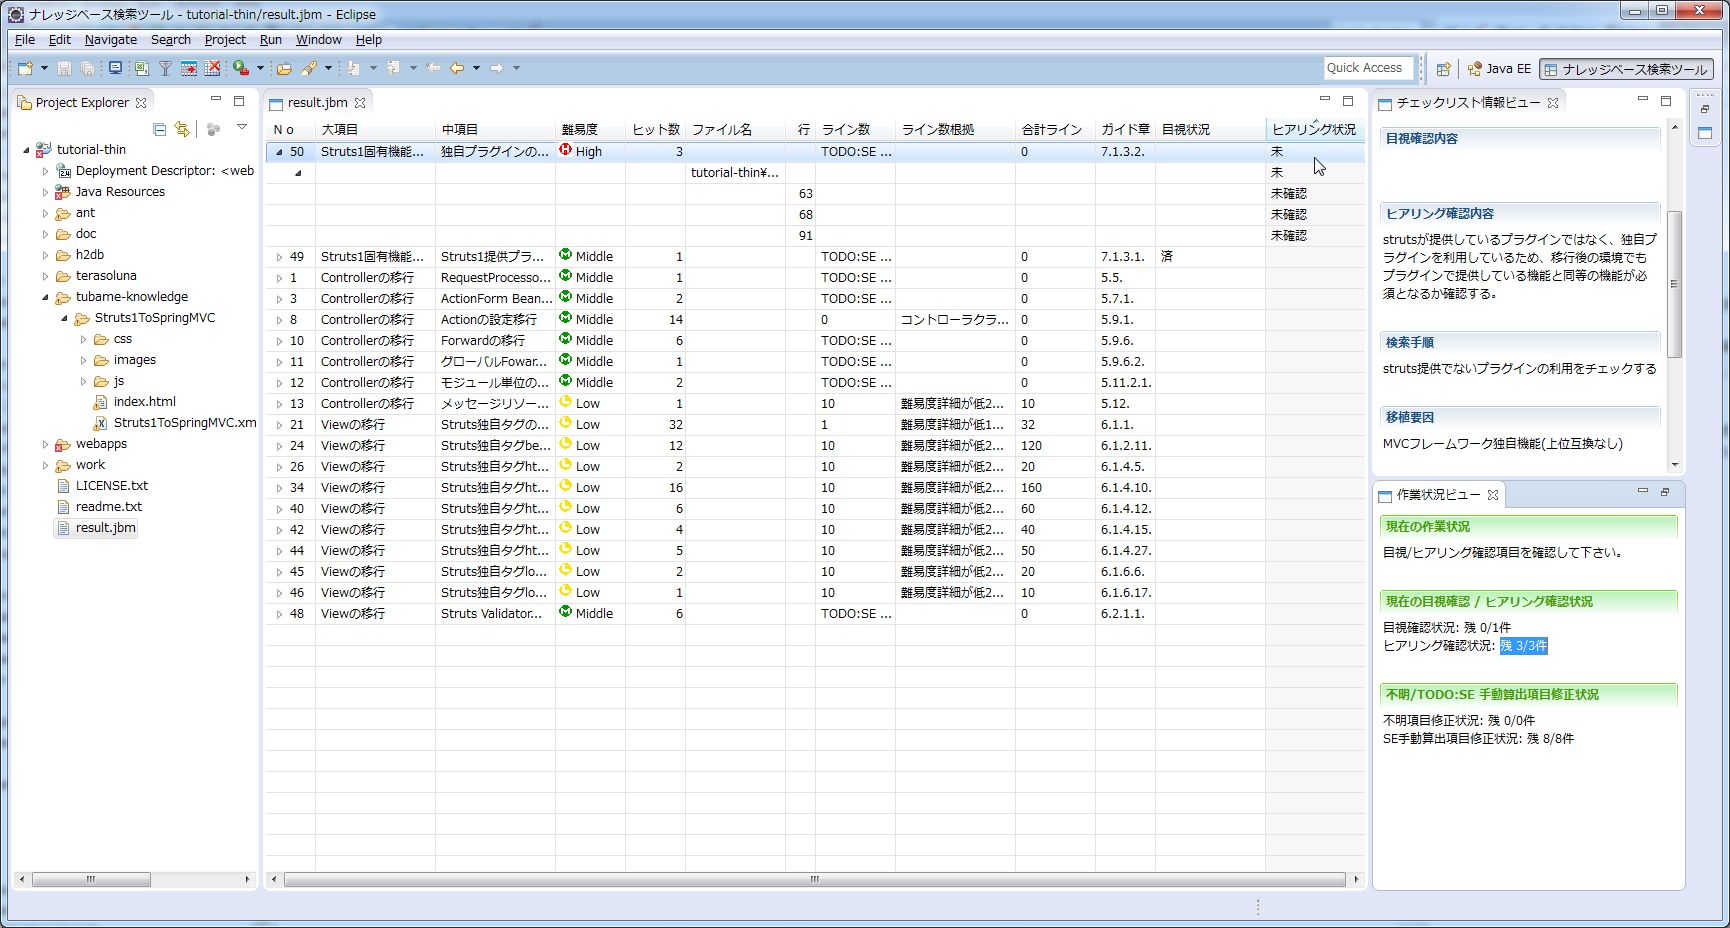Open the flashlight Search dropdown arrow
The height and width of the screenshot is (928, 1730).
tap(328, 68)
